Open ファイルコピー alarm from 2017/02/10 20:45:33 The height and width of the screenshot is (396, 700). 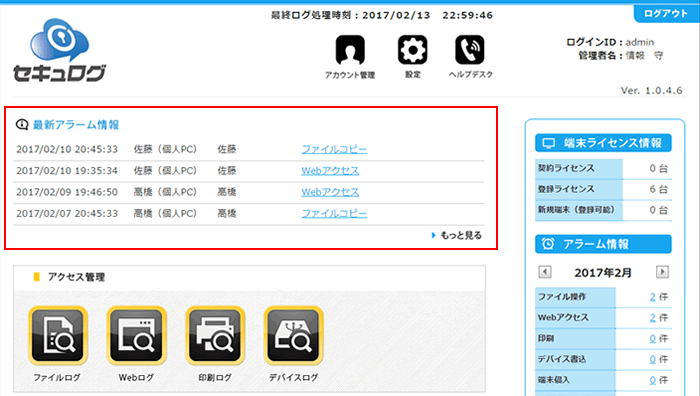[334, 149]
